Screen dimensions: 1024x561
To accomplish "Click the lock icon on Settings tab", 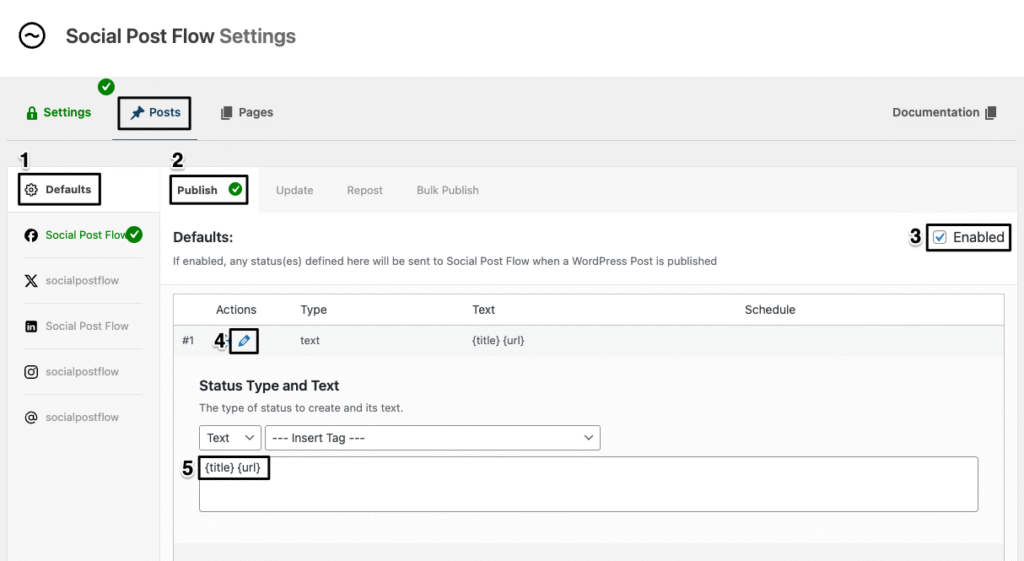I will [x=31, y=113].
